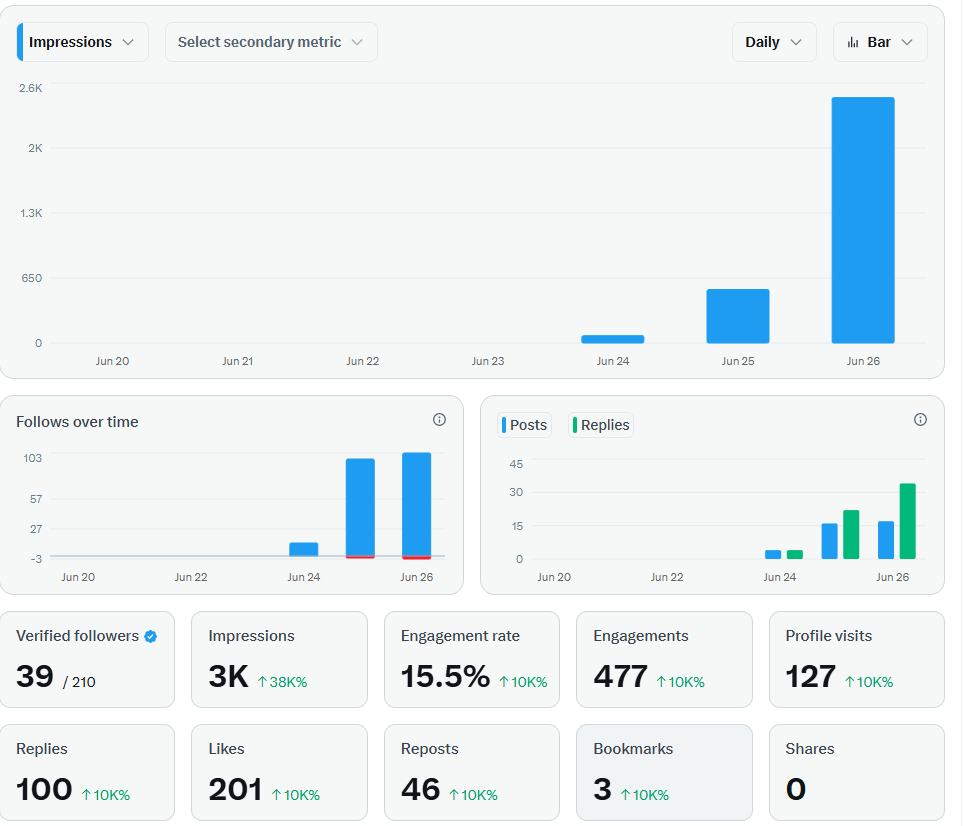Screen dimensions: 963x826
Task: Click the green Replies bar for Jun 26
Action: tap(908, 521)
